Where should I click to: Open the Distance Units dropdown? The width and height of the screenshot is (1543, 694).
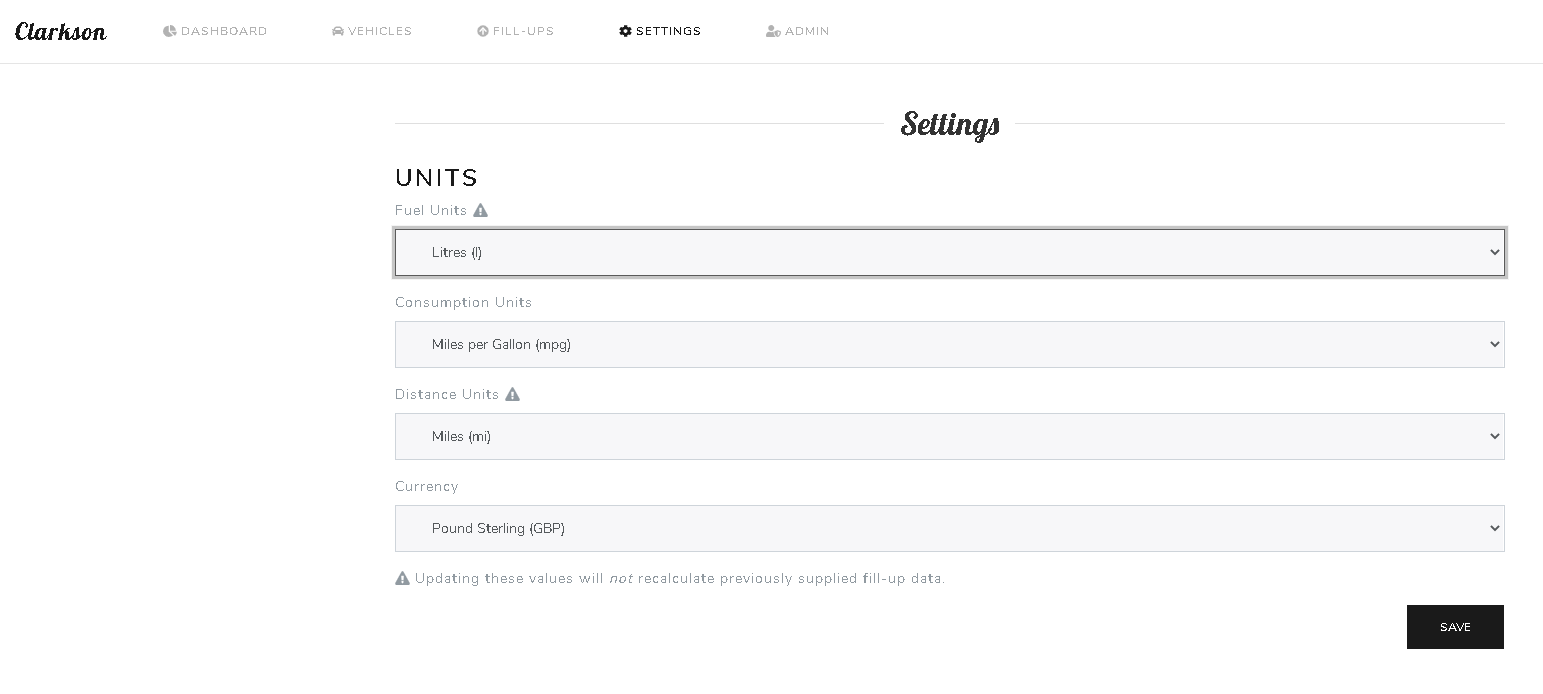(x=949, y=436)
